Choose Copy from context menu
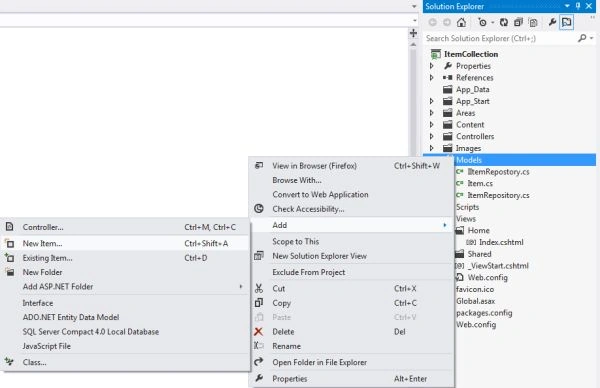 pos(352,303)
